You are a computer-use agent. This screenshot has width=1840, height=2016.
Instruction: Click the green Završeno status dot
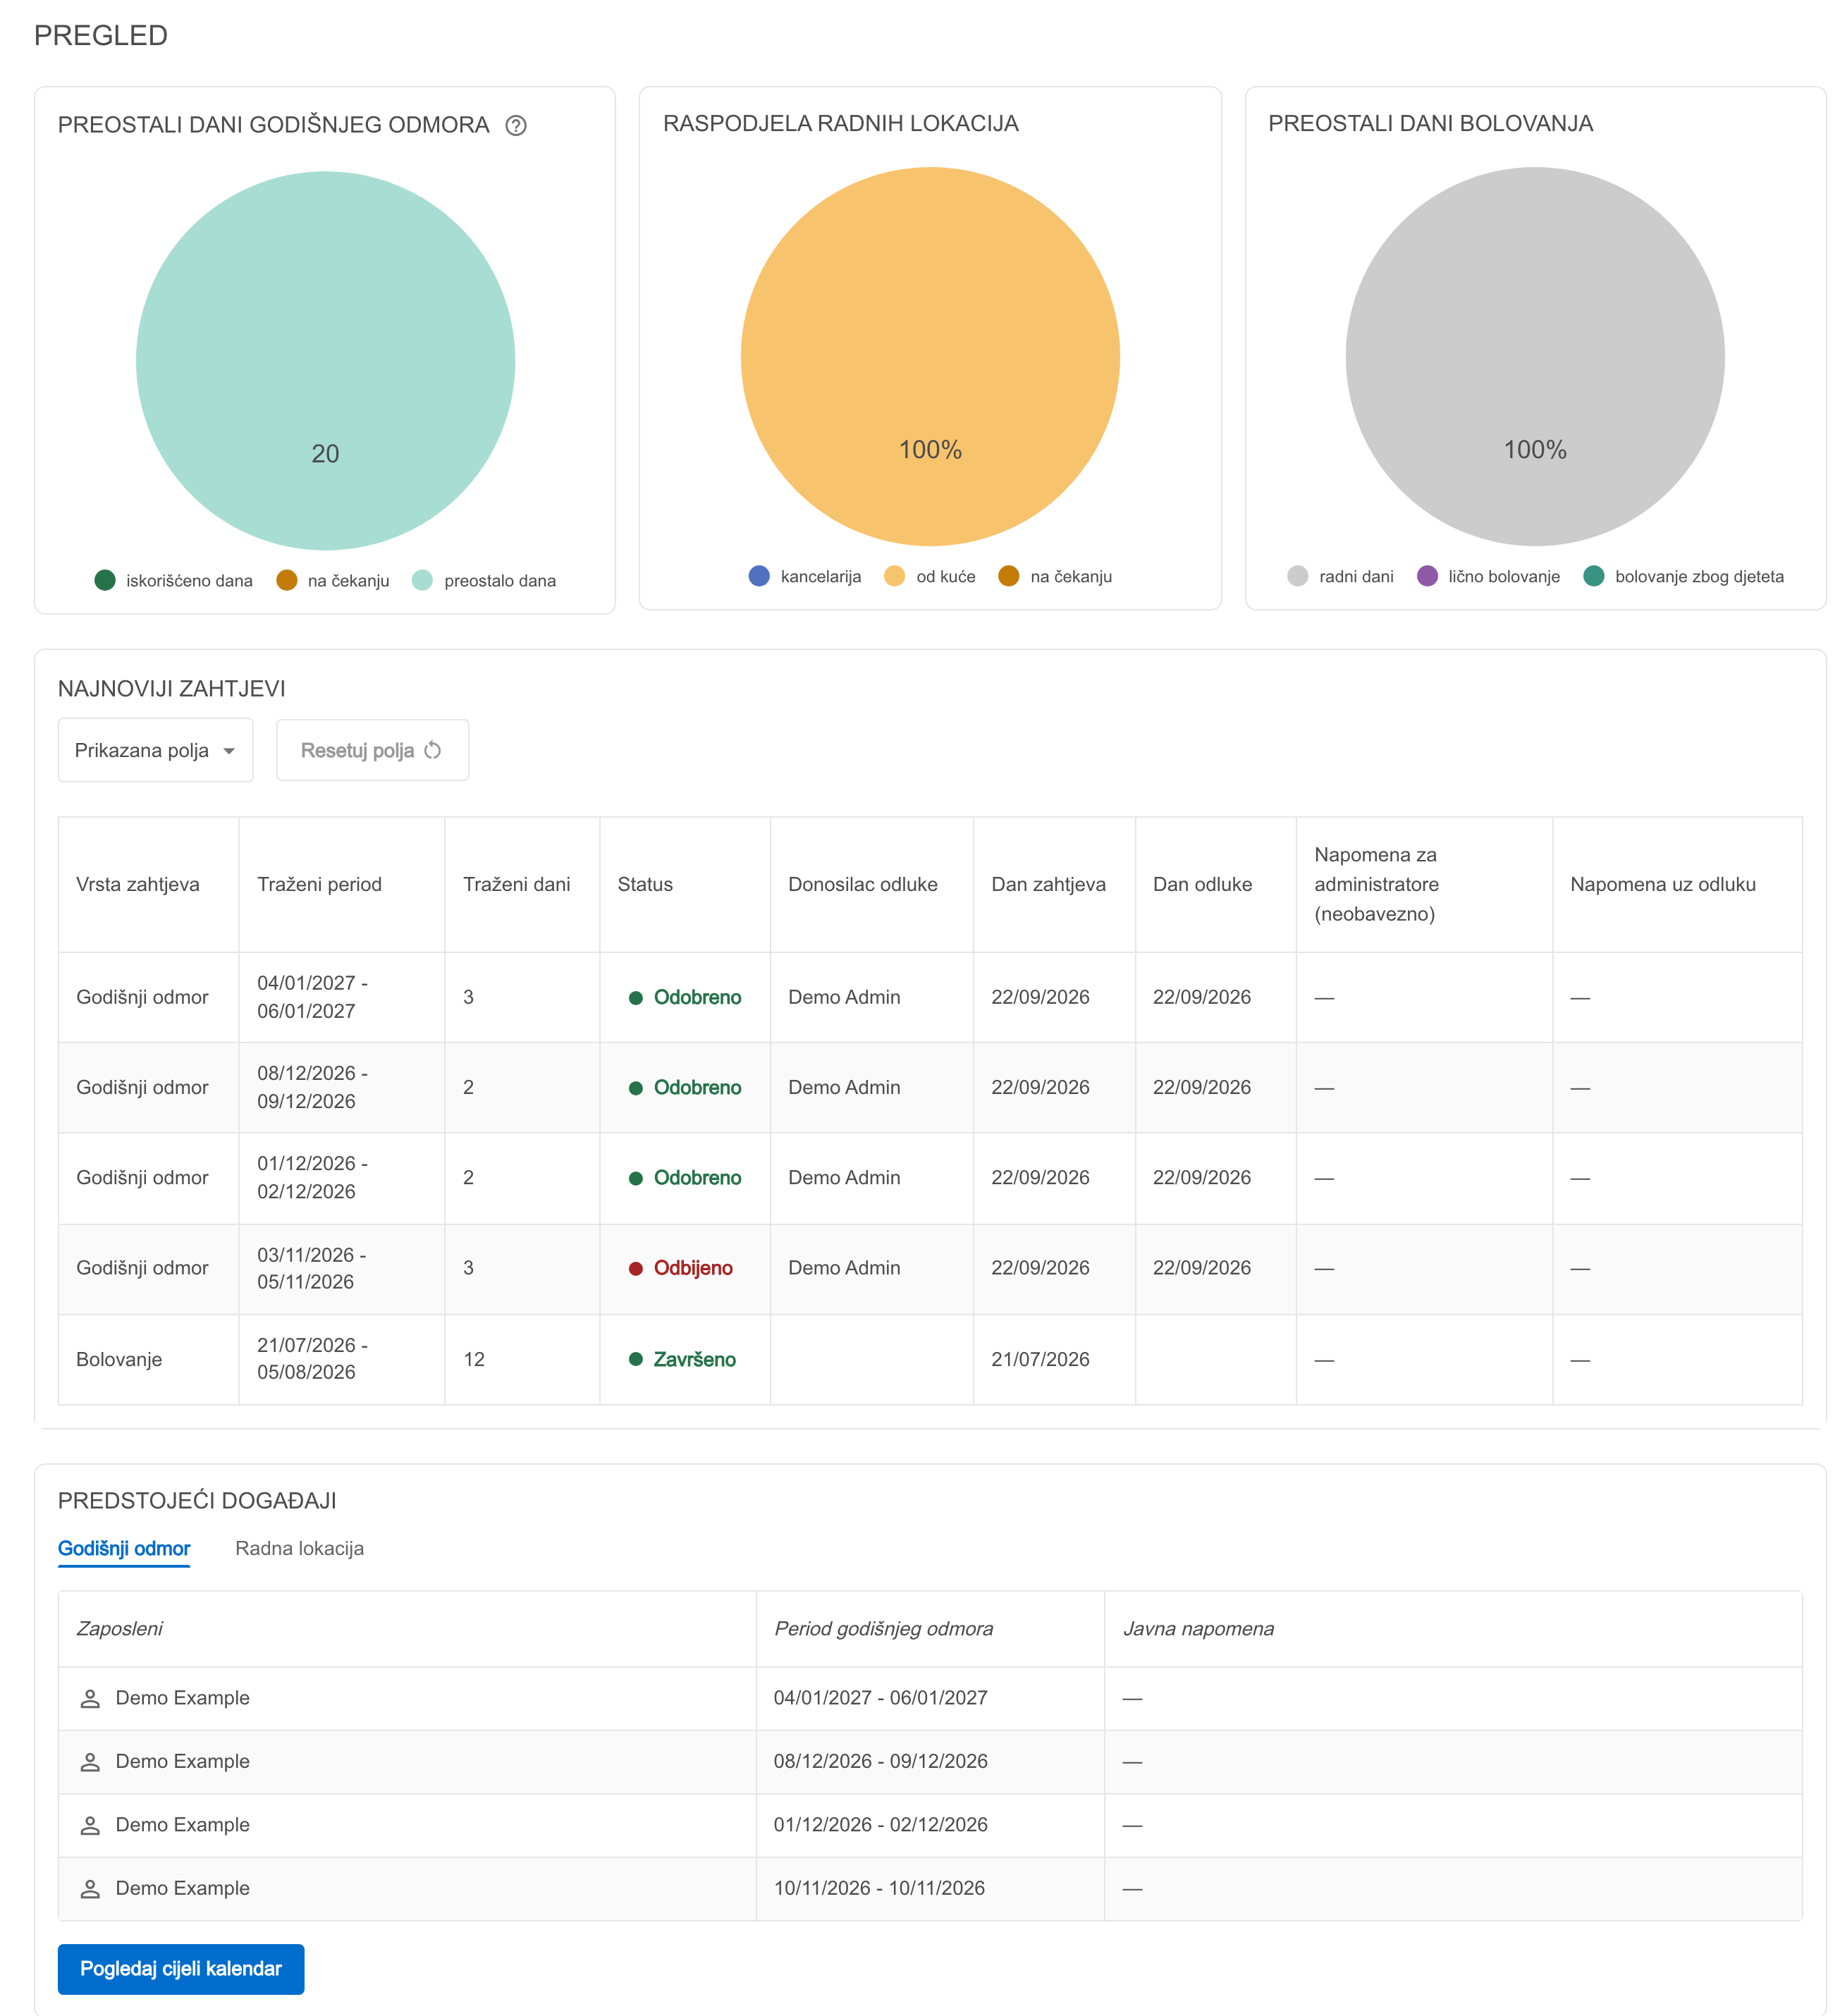tap(635, 1359)
